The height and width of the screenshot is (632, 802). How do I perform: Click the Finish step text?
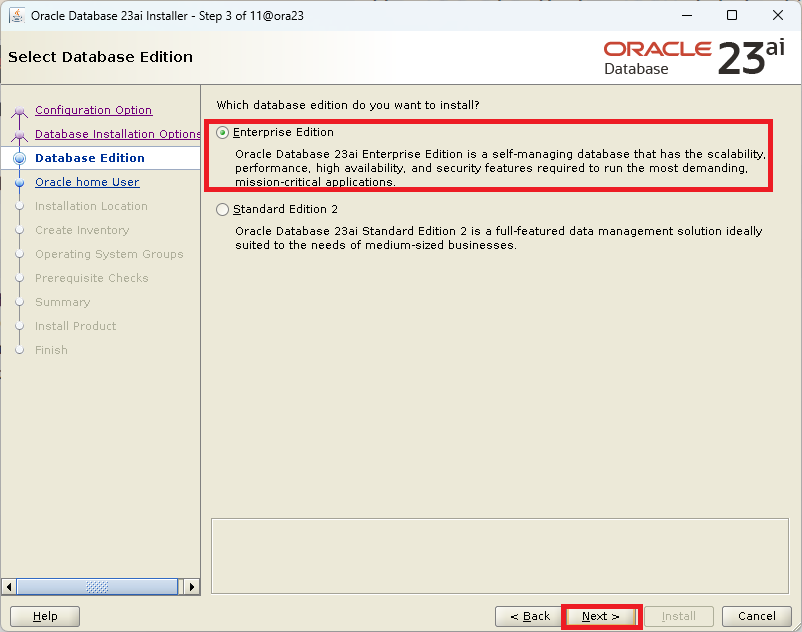point(51,350)
